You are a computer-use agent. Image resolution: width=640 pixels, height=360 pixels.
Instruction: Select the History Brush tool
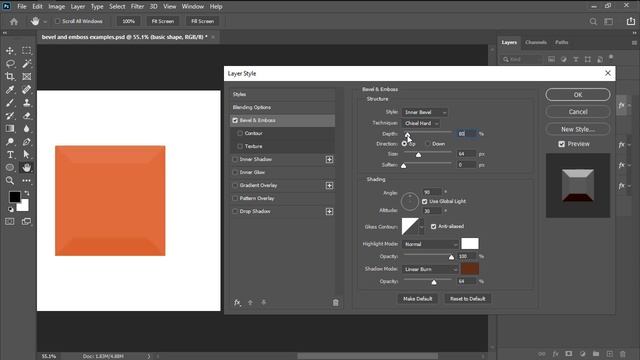(x=10, y=116)
